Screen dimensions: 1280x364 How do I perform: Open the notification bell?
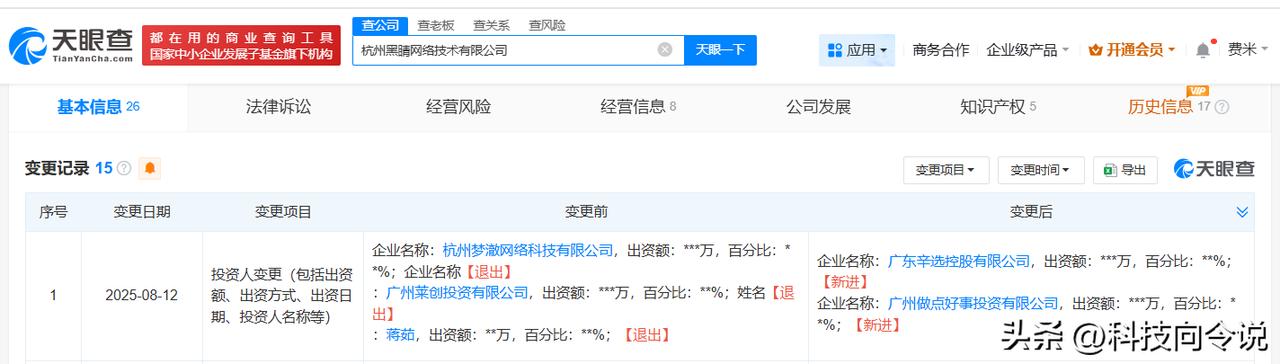1203,49
